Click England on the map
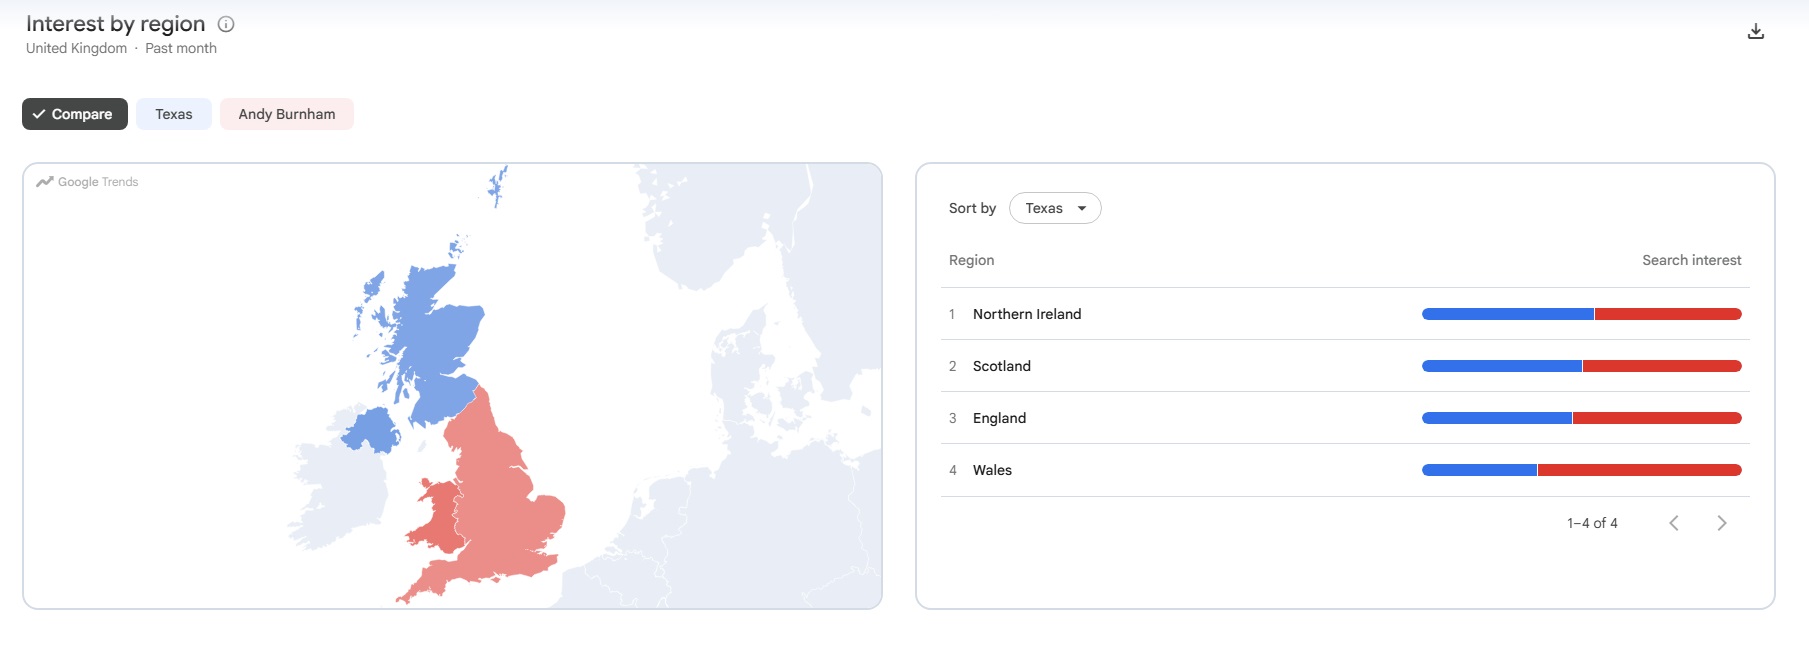The height and width of the screenshot is (664, 1809). pyautogui.click(x=500, y=500)
